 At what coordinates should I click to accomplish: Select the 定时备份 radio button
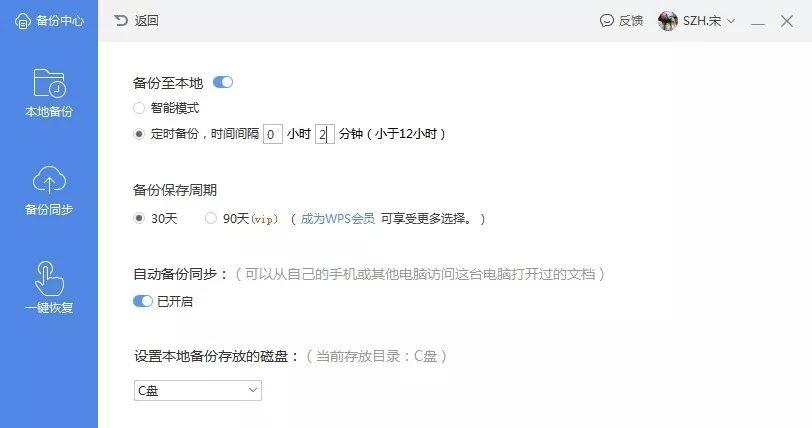click(139, 134)
